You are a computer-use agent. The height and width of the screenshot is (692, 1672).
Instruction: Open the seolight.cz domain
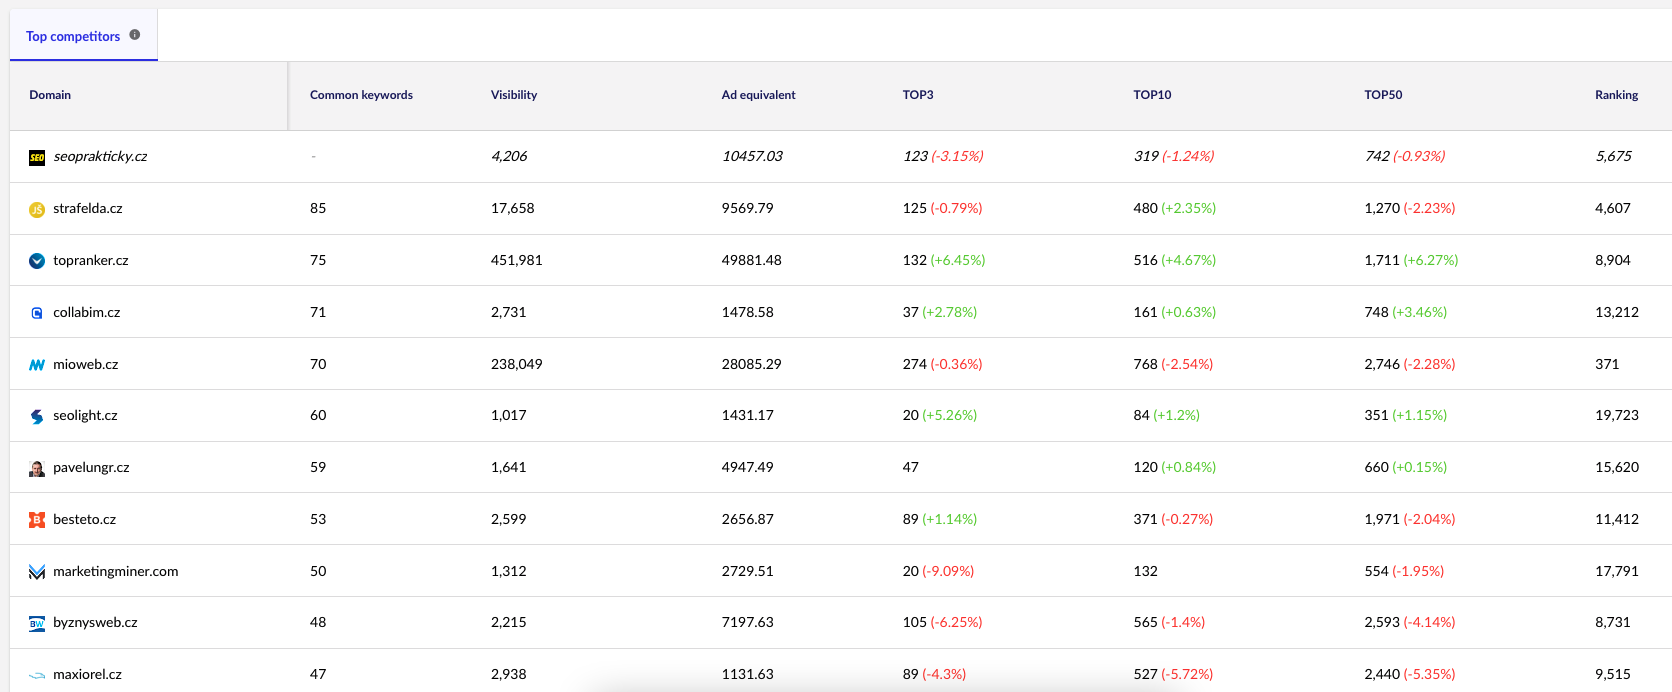coord(85,415)
